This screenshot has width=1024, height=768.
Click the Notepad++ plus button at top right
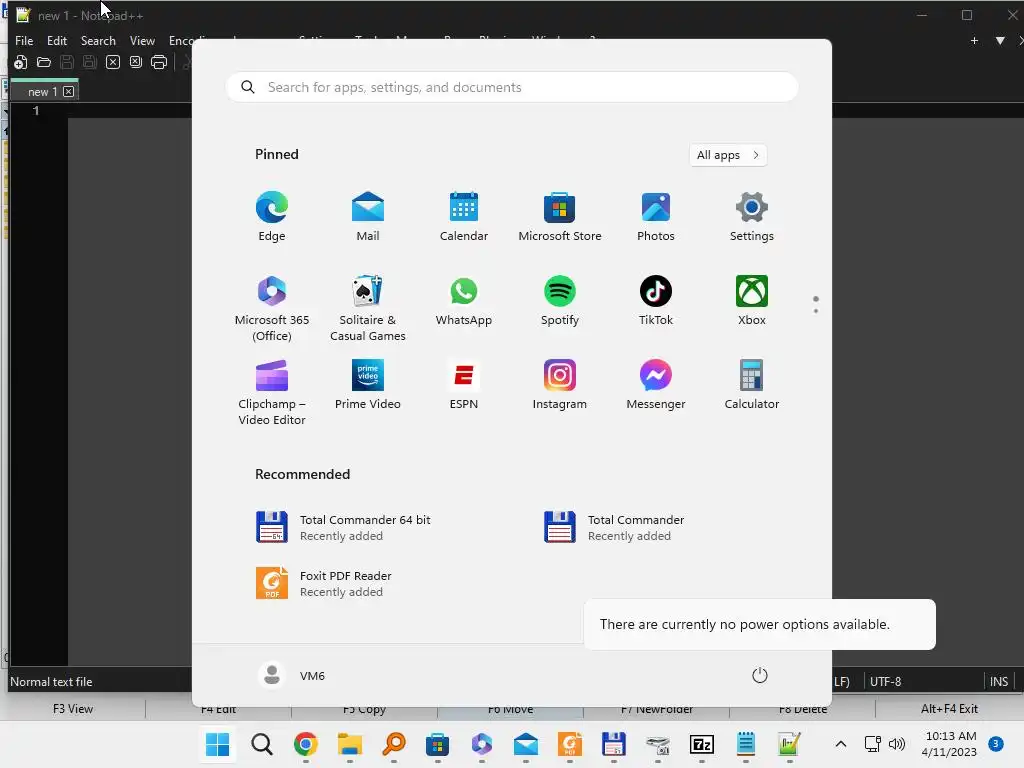(974, 40)
